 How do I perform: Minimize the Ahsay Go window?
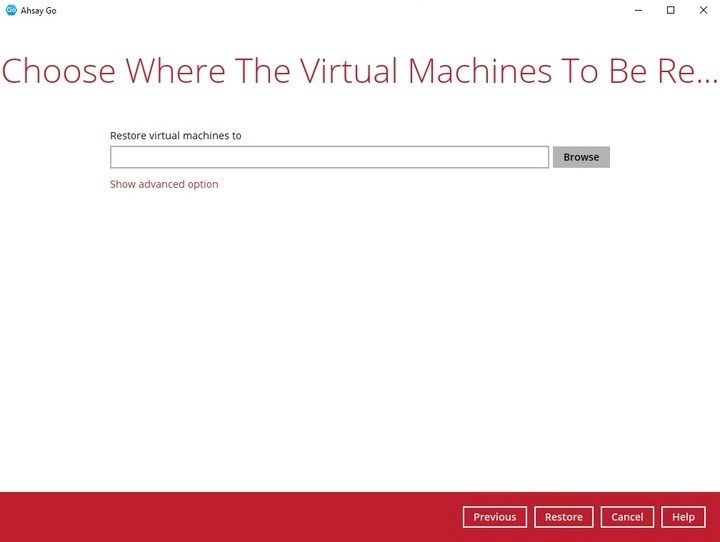tap(638, 10)
